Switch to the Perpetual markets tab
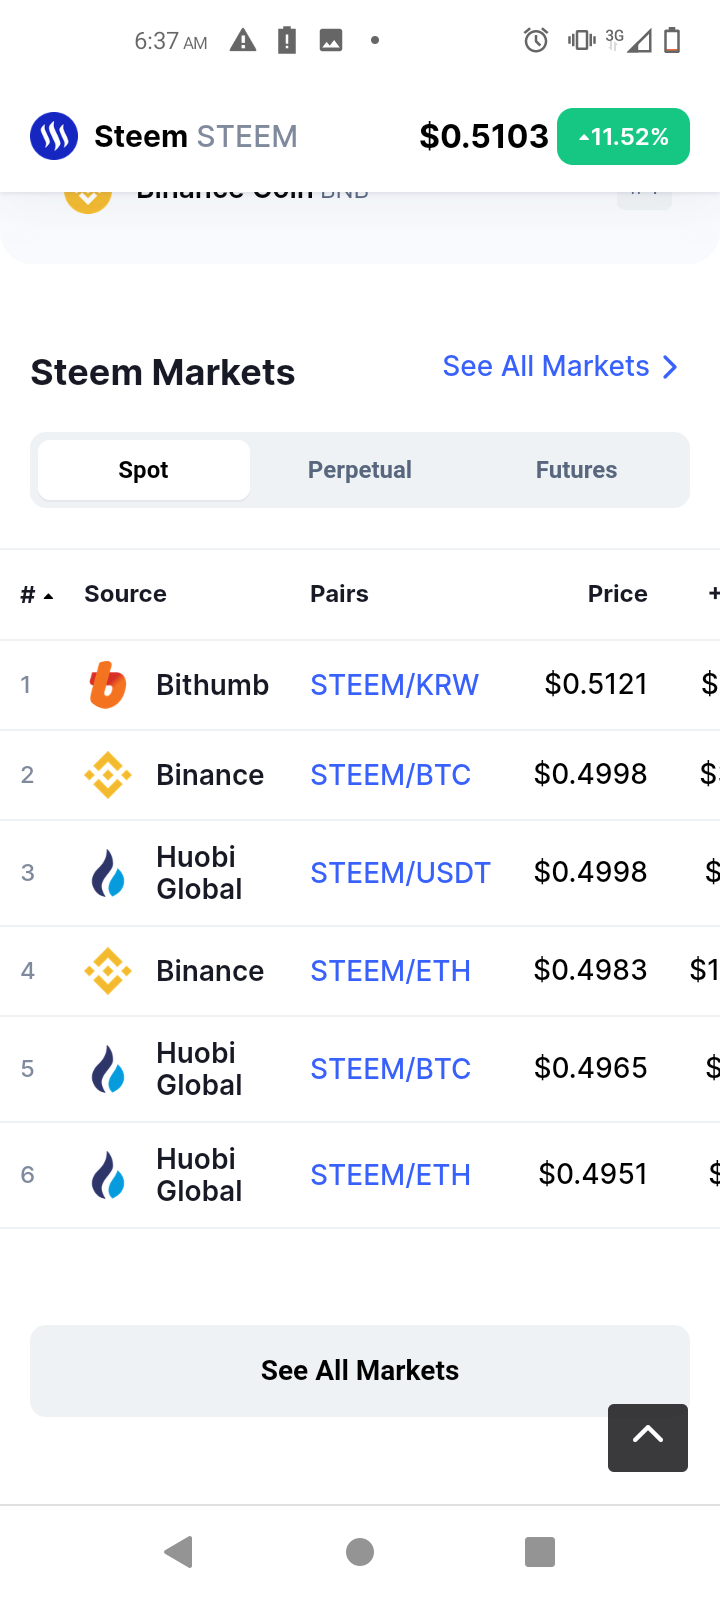 (360, 470)
